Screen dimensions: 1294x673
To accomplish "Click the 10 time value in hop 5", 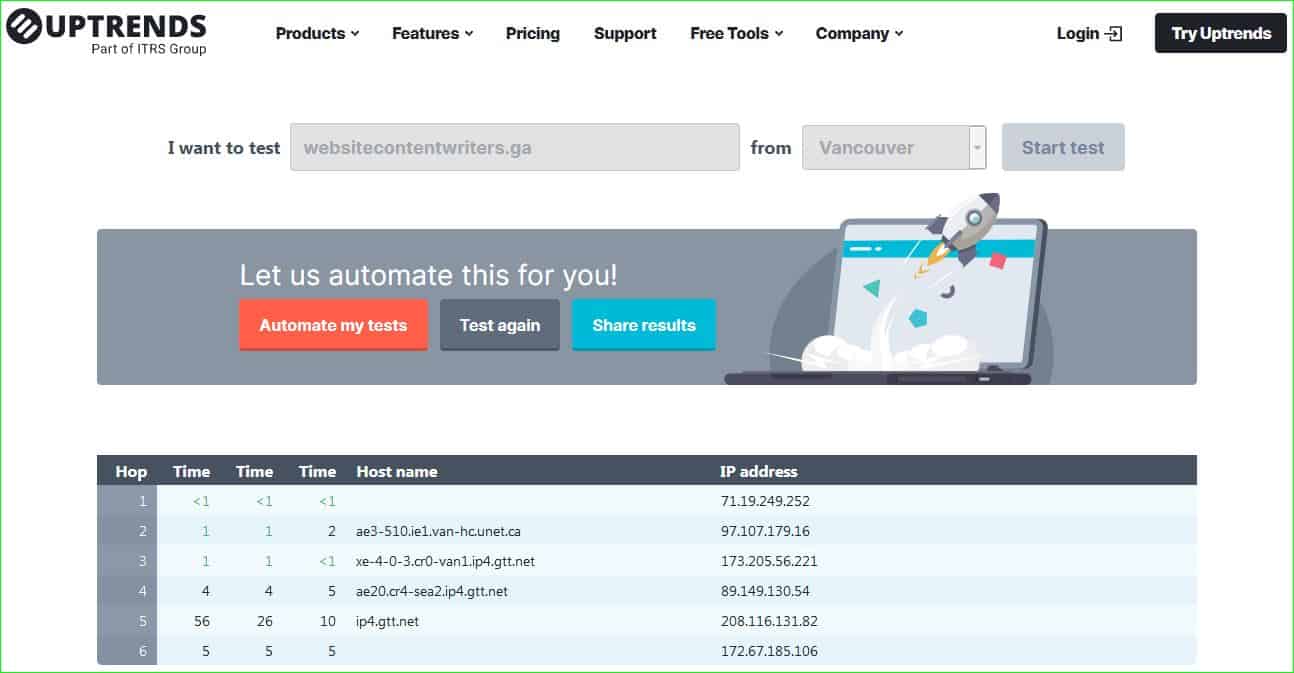I will pos(327,621).
